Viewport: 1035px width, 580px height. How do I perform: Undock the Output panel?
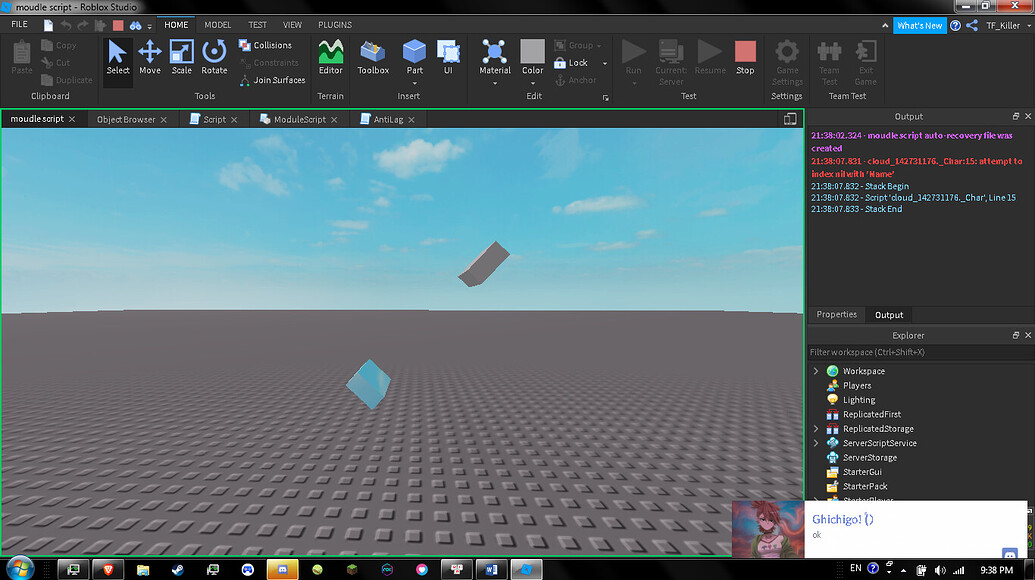click(x=1016, y=116)
